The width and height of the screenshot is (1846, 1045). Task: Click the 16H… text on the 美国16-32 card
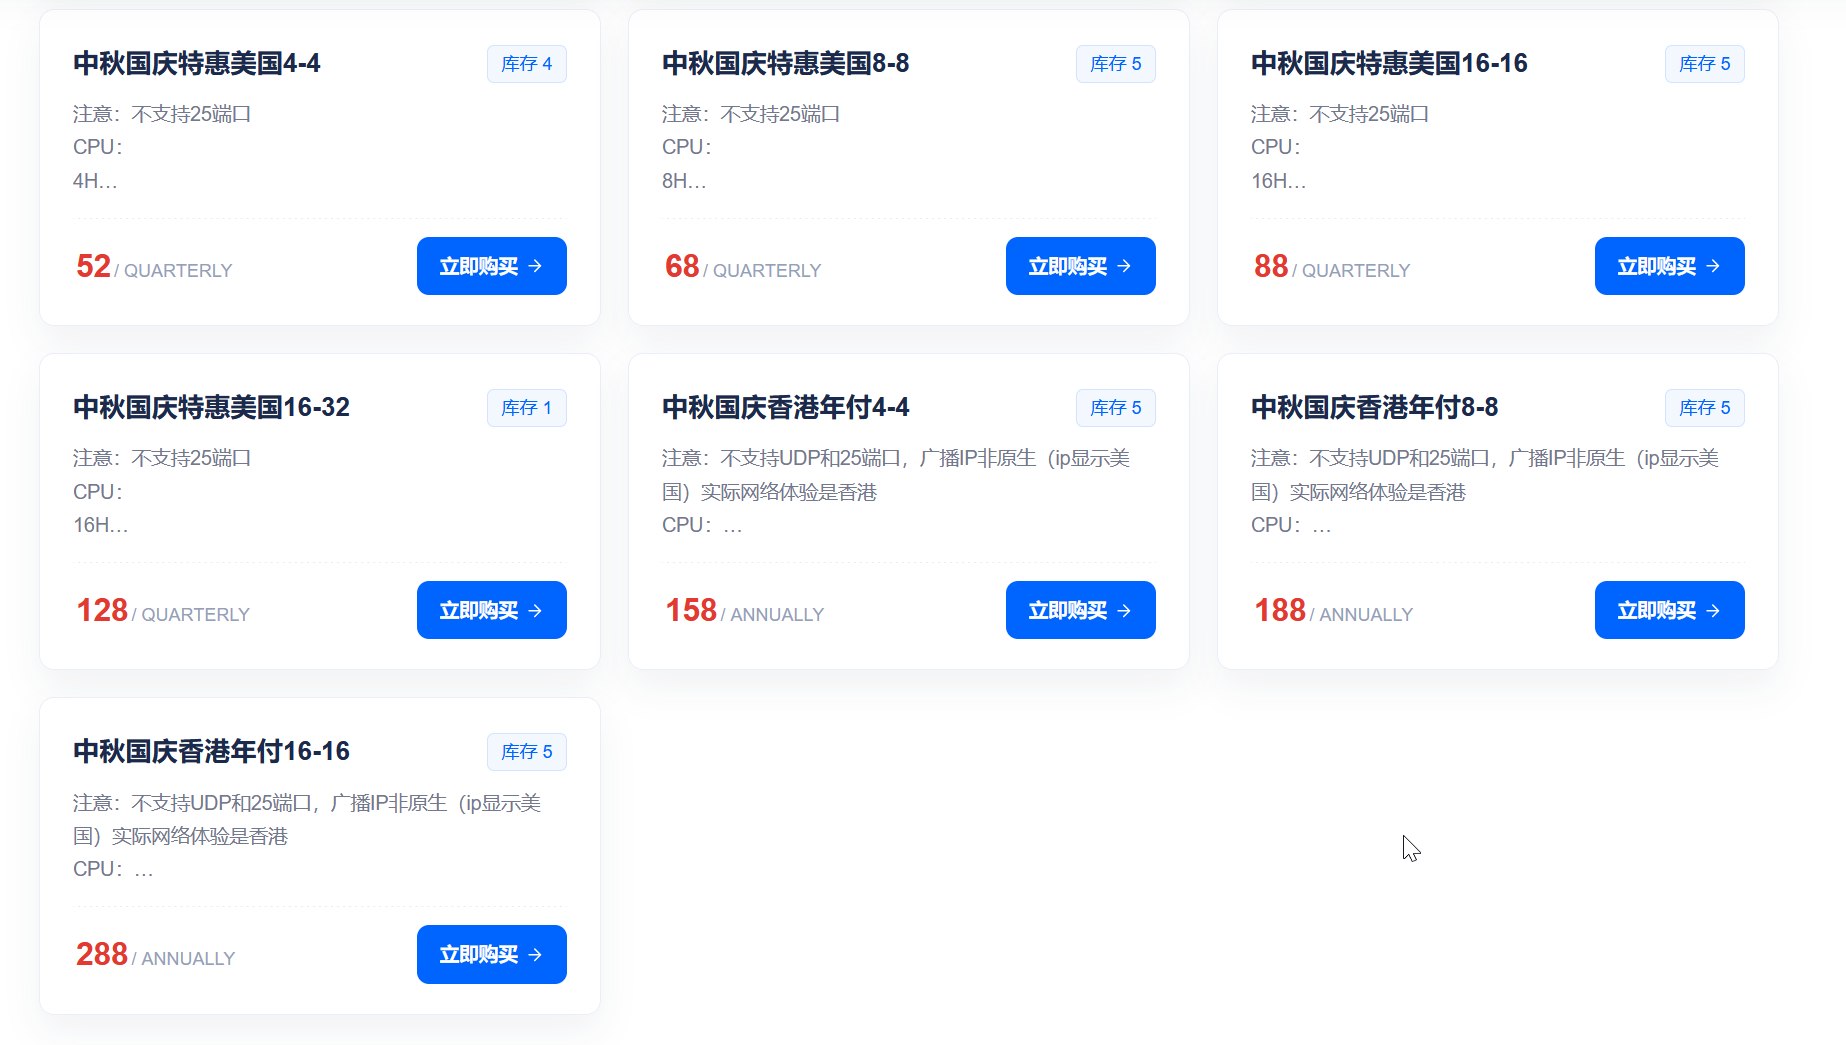coord(100,525)
